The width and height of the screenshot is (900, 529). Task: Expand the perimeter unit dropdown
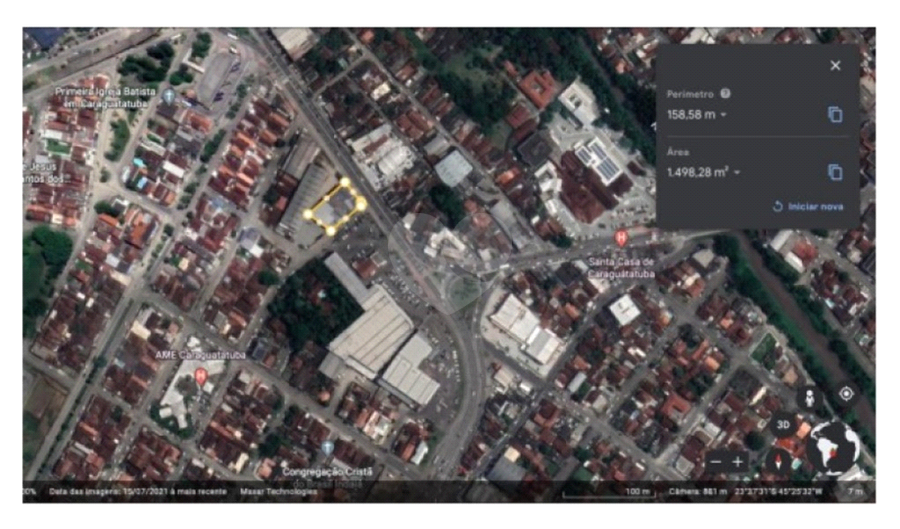723,115
